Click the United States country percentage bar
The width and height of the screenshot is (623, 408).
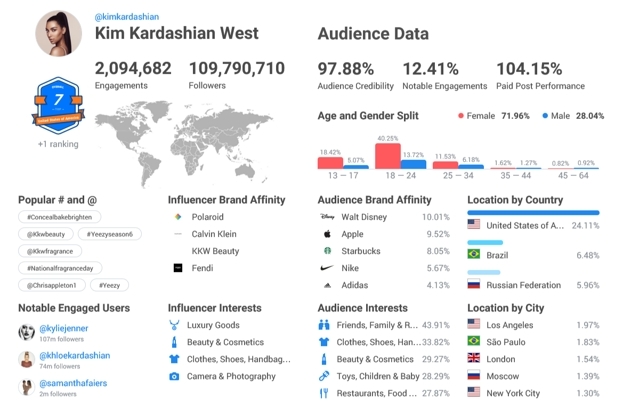tap(533, 213)
